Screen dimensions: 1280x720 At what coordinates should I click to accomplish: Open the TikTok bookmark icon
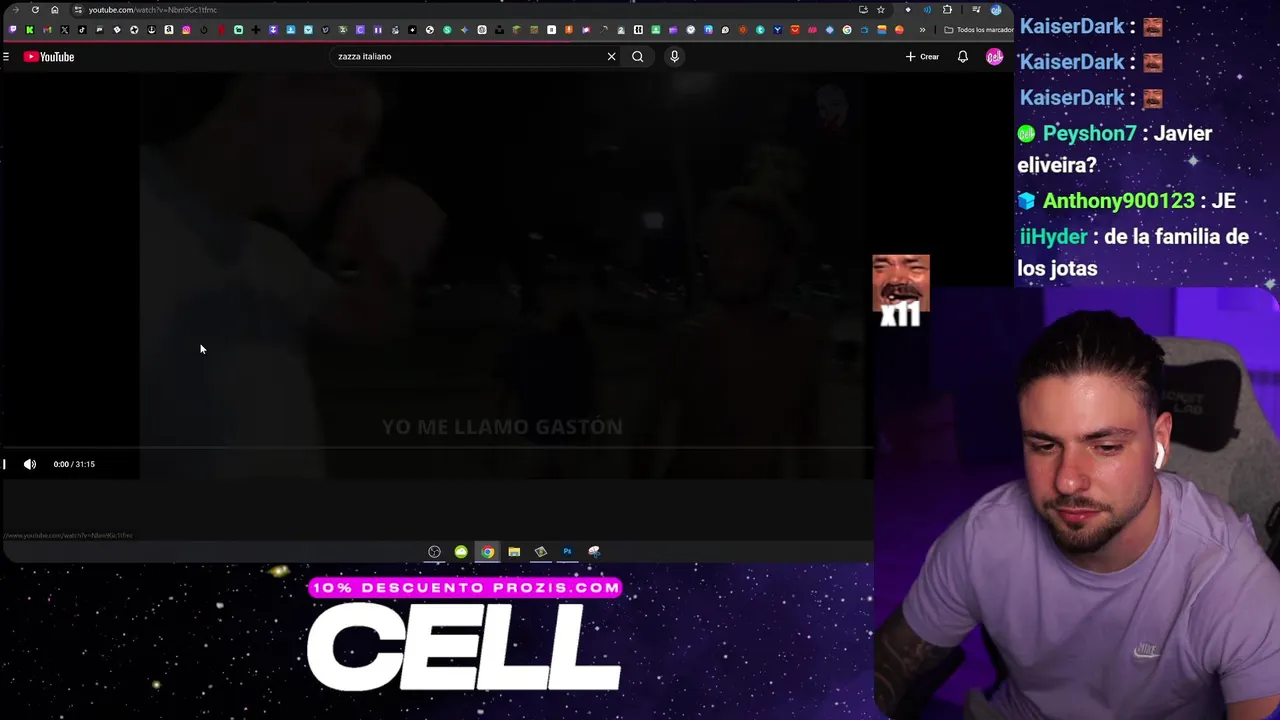point(82,30)
